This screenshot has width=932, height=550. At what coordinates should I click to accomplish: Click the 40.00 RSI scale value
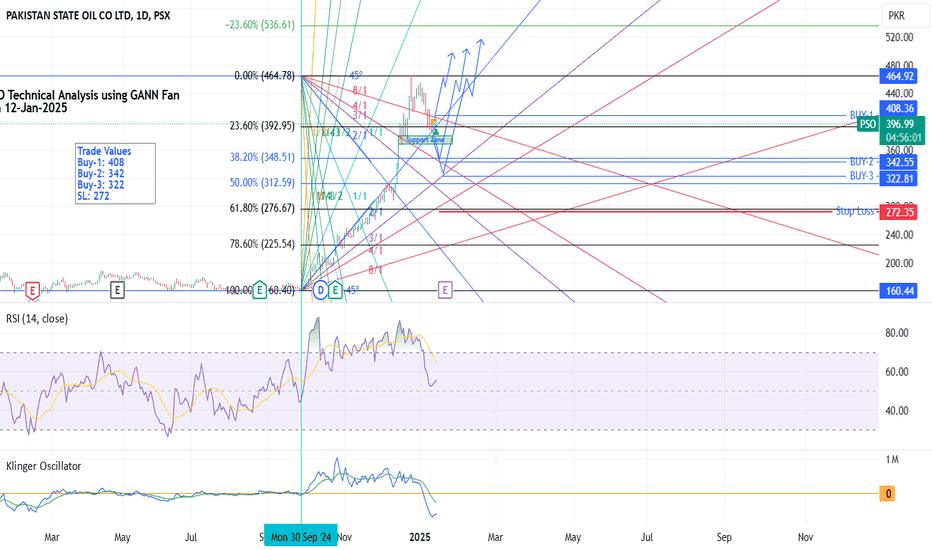[x=897, y=411]
